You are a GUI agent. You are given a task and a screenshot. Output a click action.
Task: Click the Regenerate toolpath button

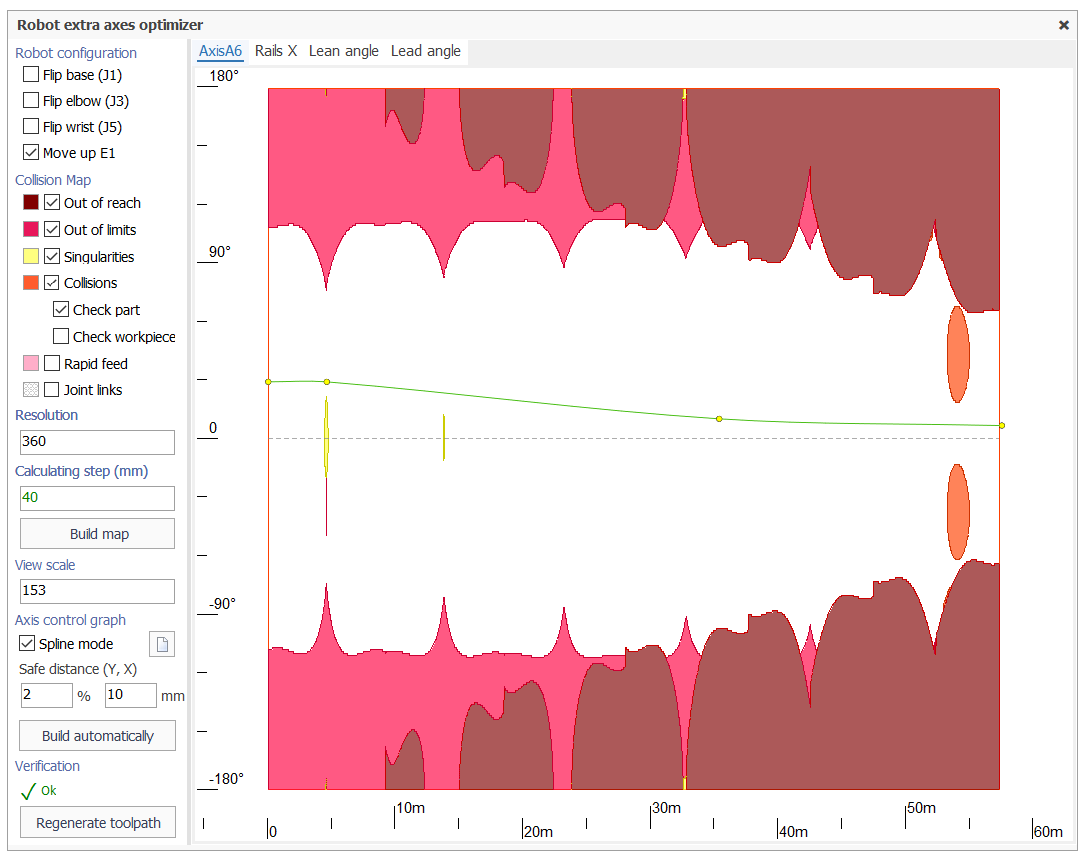pyautogui.click(x=98, y=823)
